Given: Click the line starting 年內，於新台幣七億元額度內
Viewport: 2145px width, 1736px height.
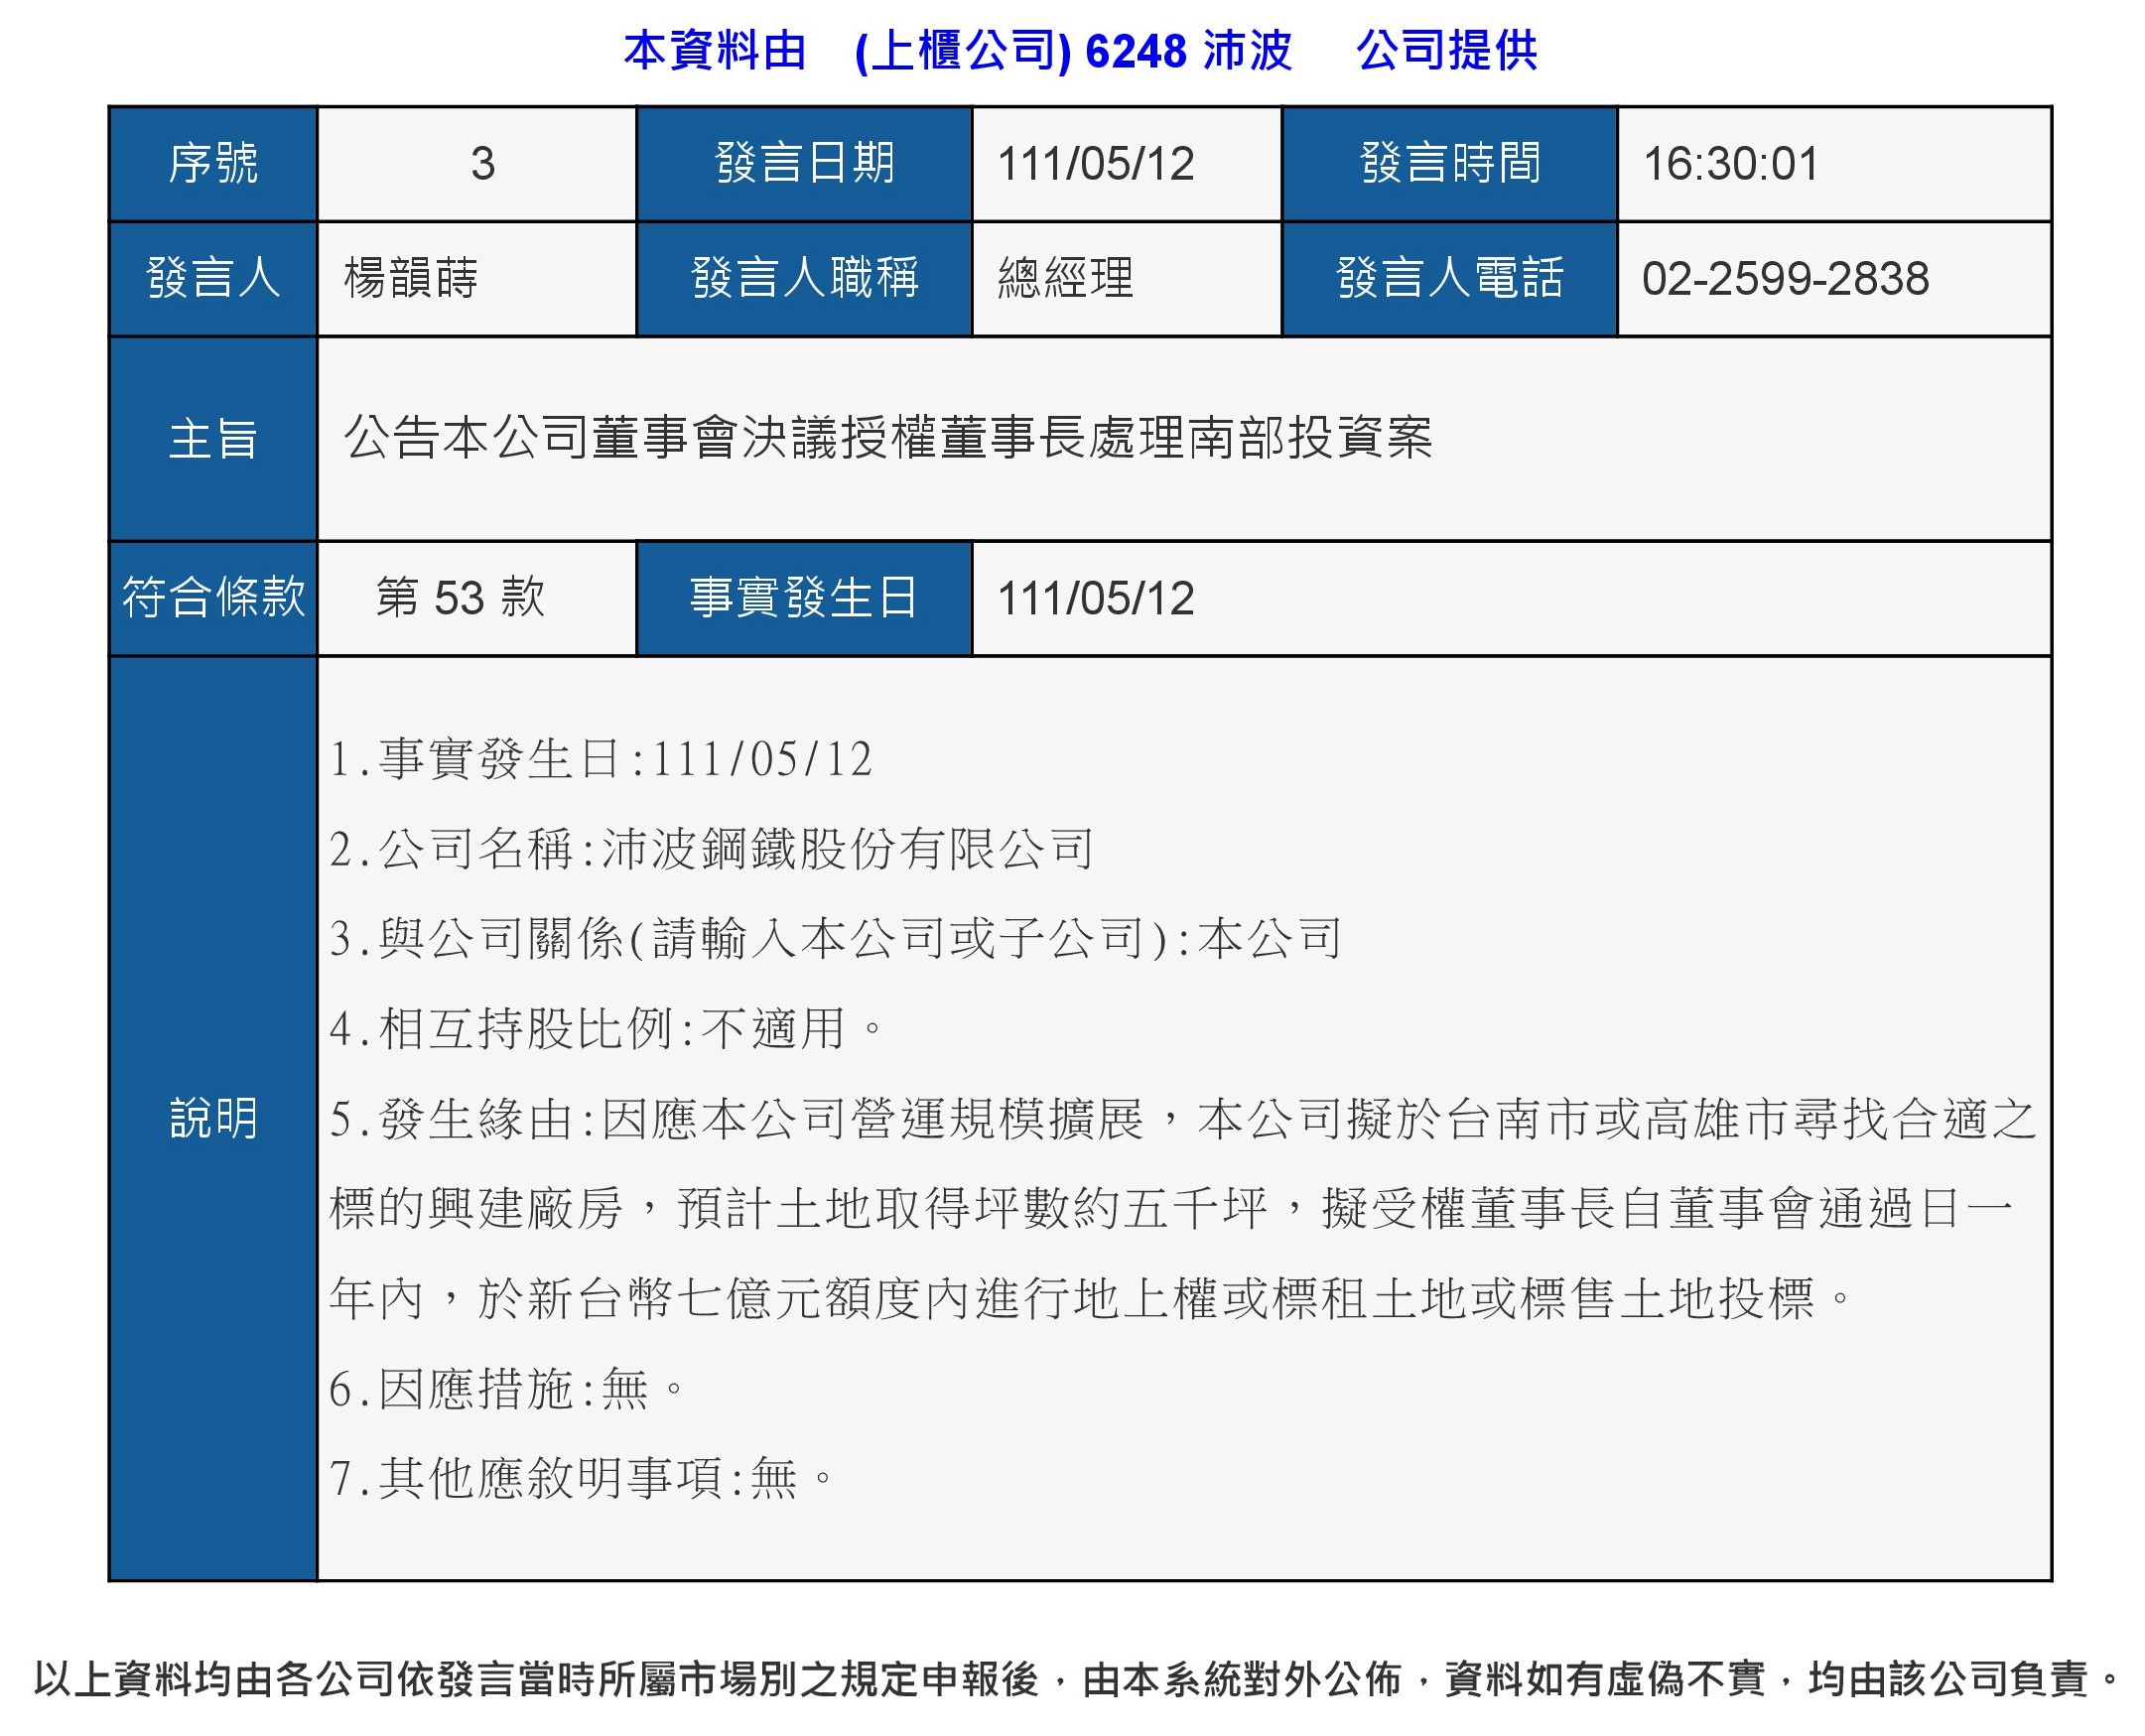Looking at the screenshot, I should coord(1091,1299).
